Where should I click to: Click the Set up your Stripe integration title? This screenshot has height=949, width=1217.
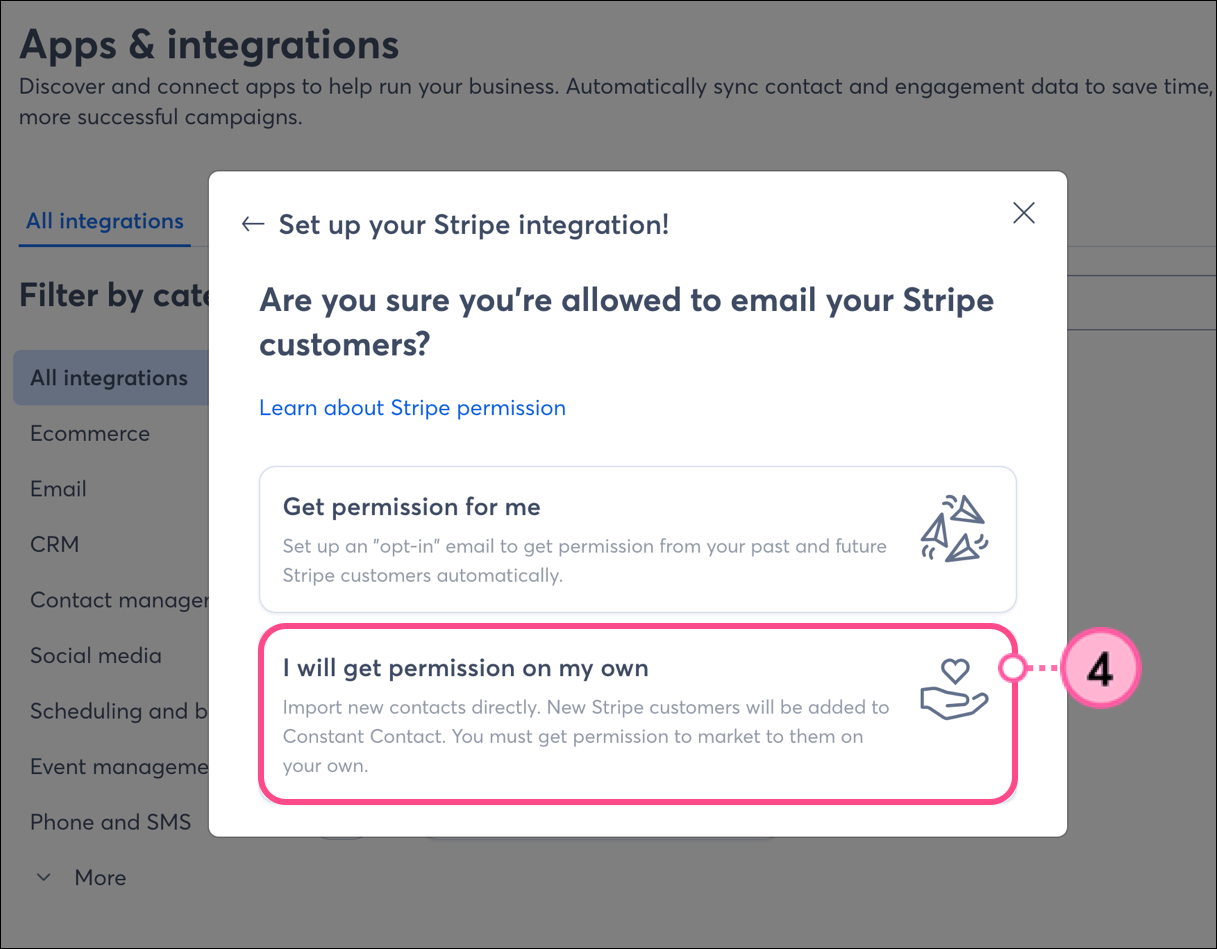click(x=474, y=224)
